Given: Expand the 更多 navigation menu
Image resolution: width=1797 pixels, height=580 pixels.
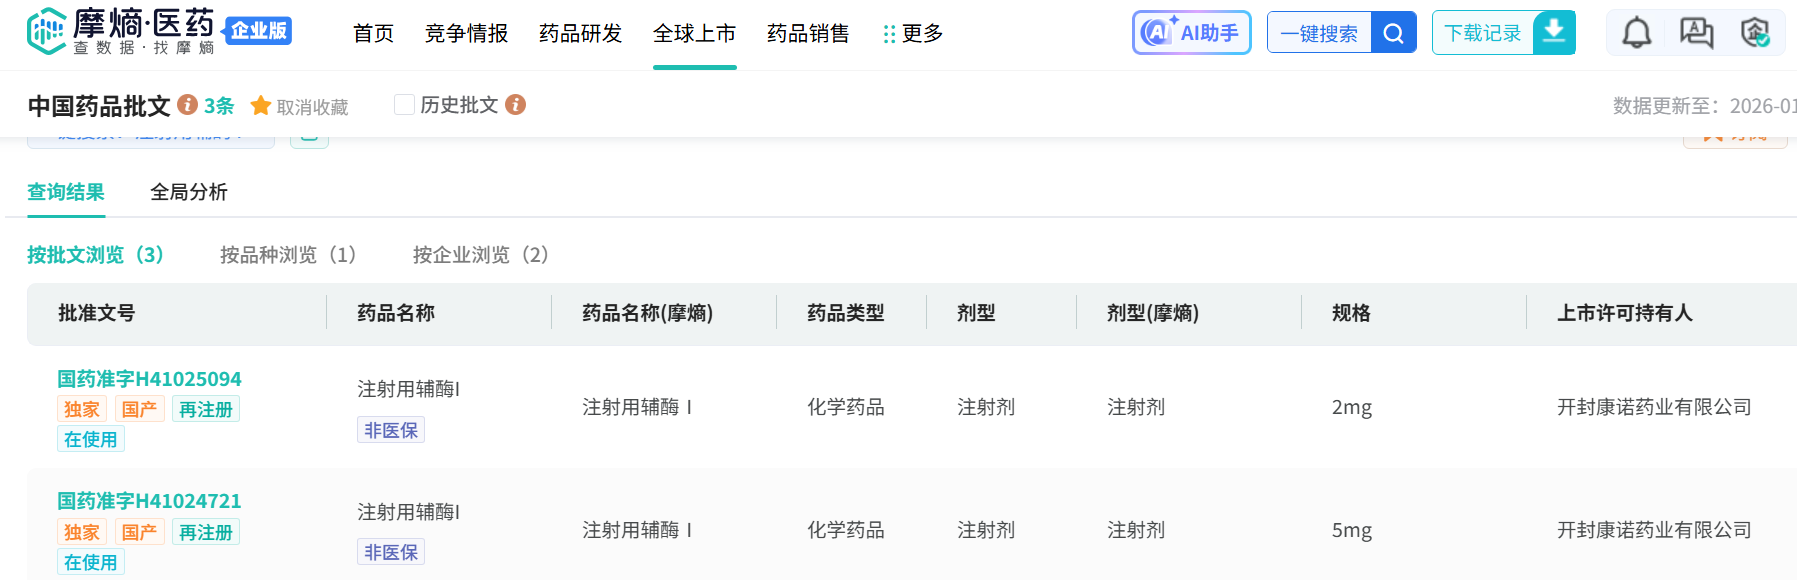Looking at the screenshot, I should pyautogui.click(x=913, y=34).
